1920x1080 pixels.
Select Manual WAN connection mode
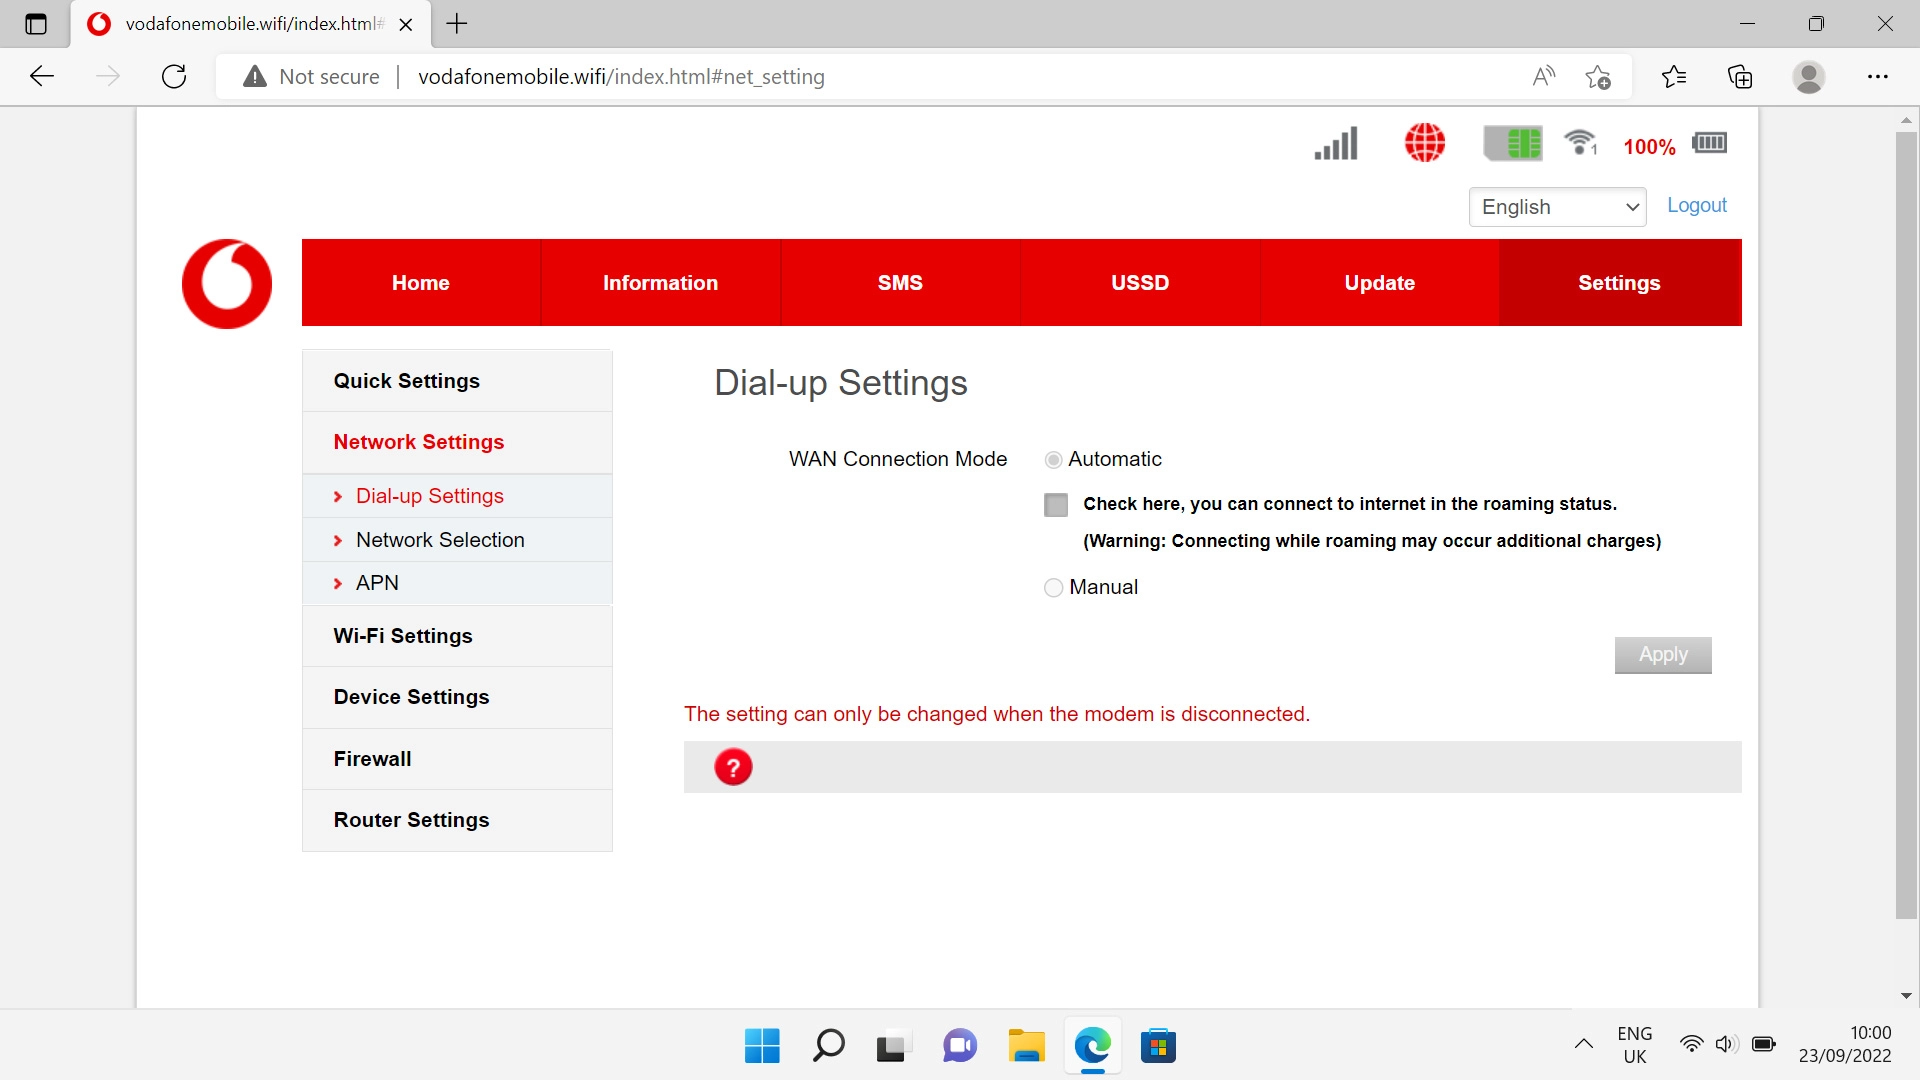(1053, 588)
